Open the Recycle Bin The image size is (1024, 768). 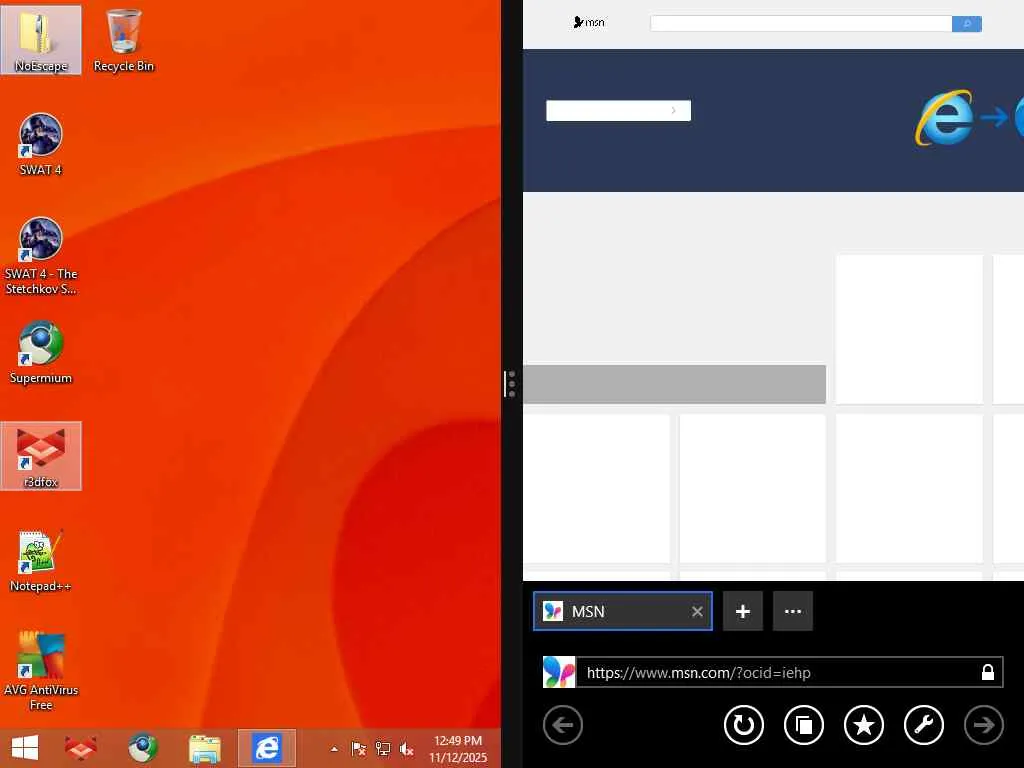coord(123,39)
